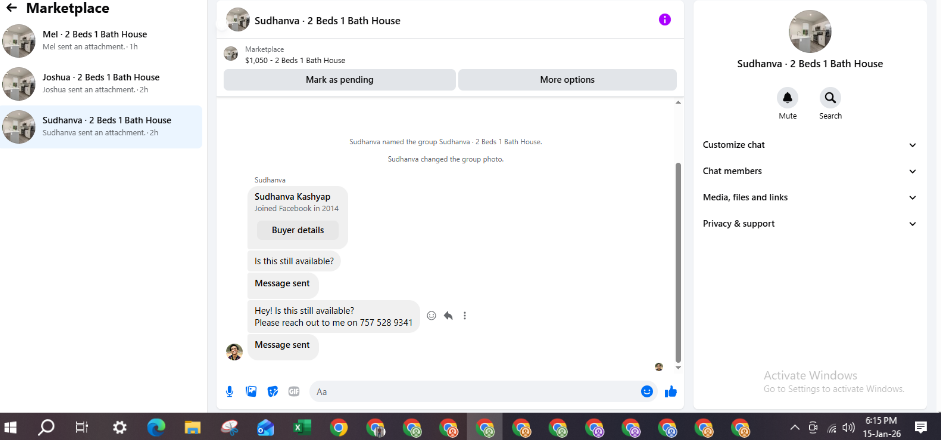Mute this chat with the bell icon
Image resolution: width=941 pixels, height=440 pixels.
tap(787, 98)
